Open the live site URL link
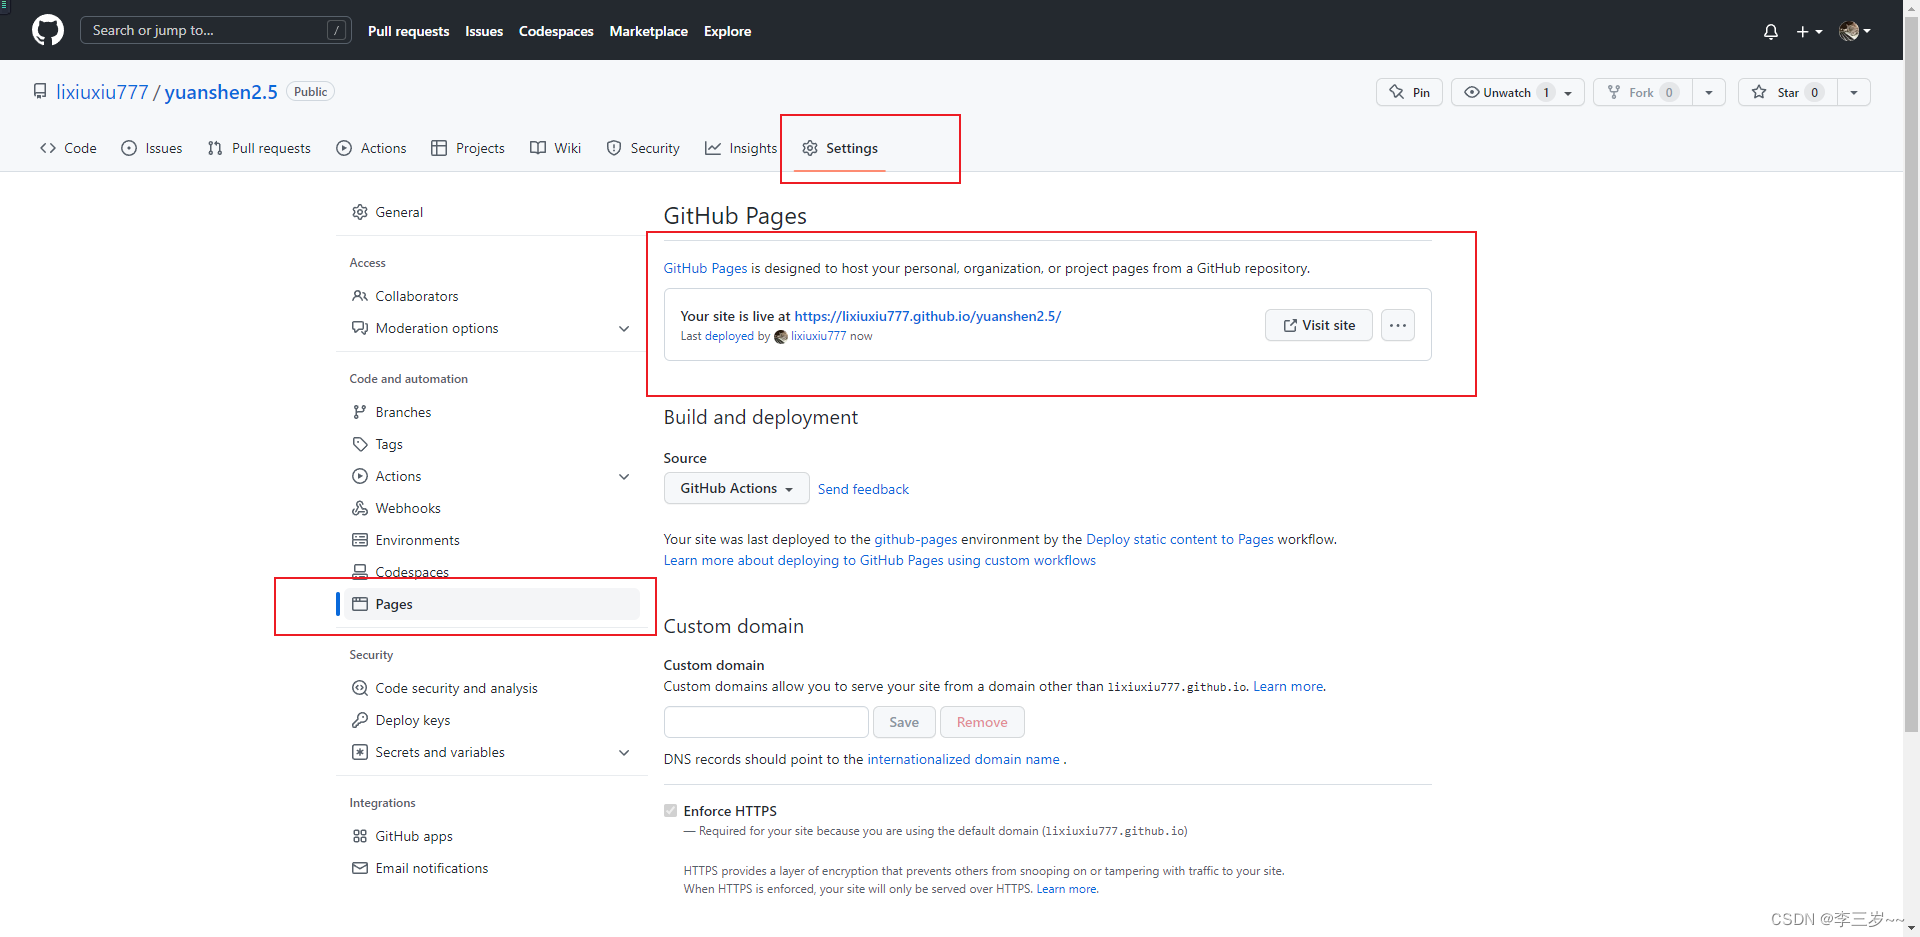 pyautogui.click(x=927, y=316)
